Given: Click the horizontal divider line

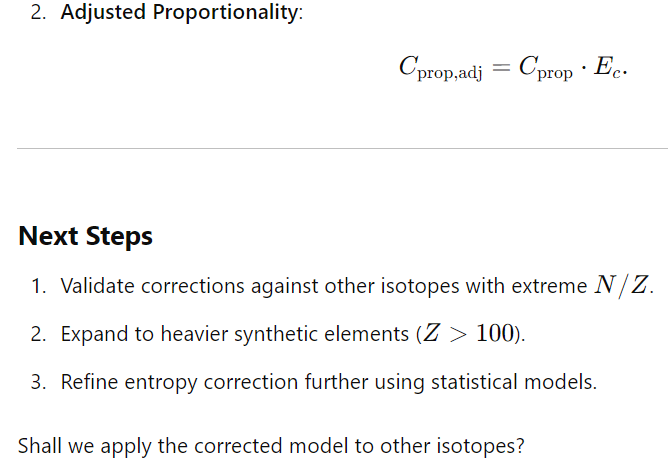Looking at the screenshot, I should (342, 149).
